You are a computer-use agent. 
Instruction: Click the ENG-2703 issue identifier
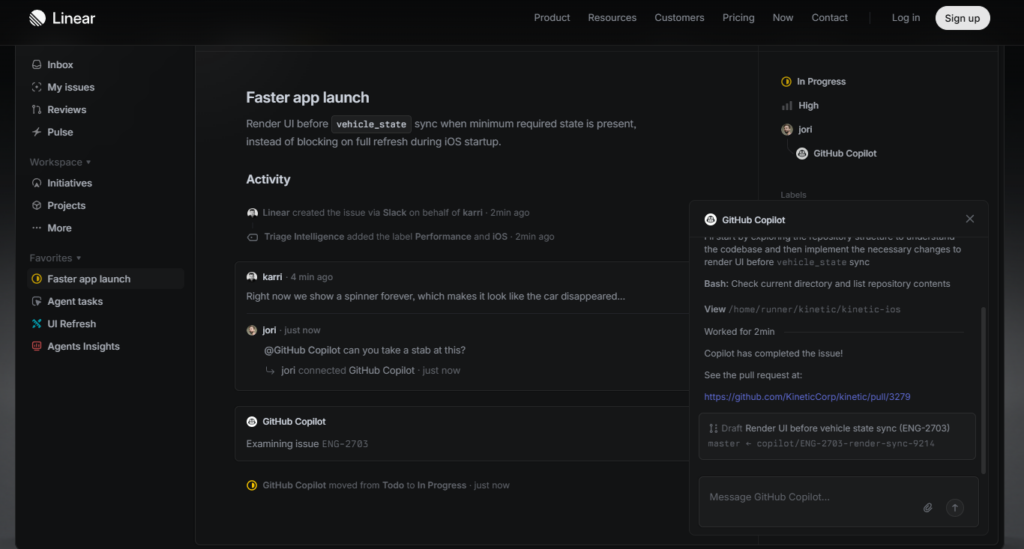click(x=345, y=444)
